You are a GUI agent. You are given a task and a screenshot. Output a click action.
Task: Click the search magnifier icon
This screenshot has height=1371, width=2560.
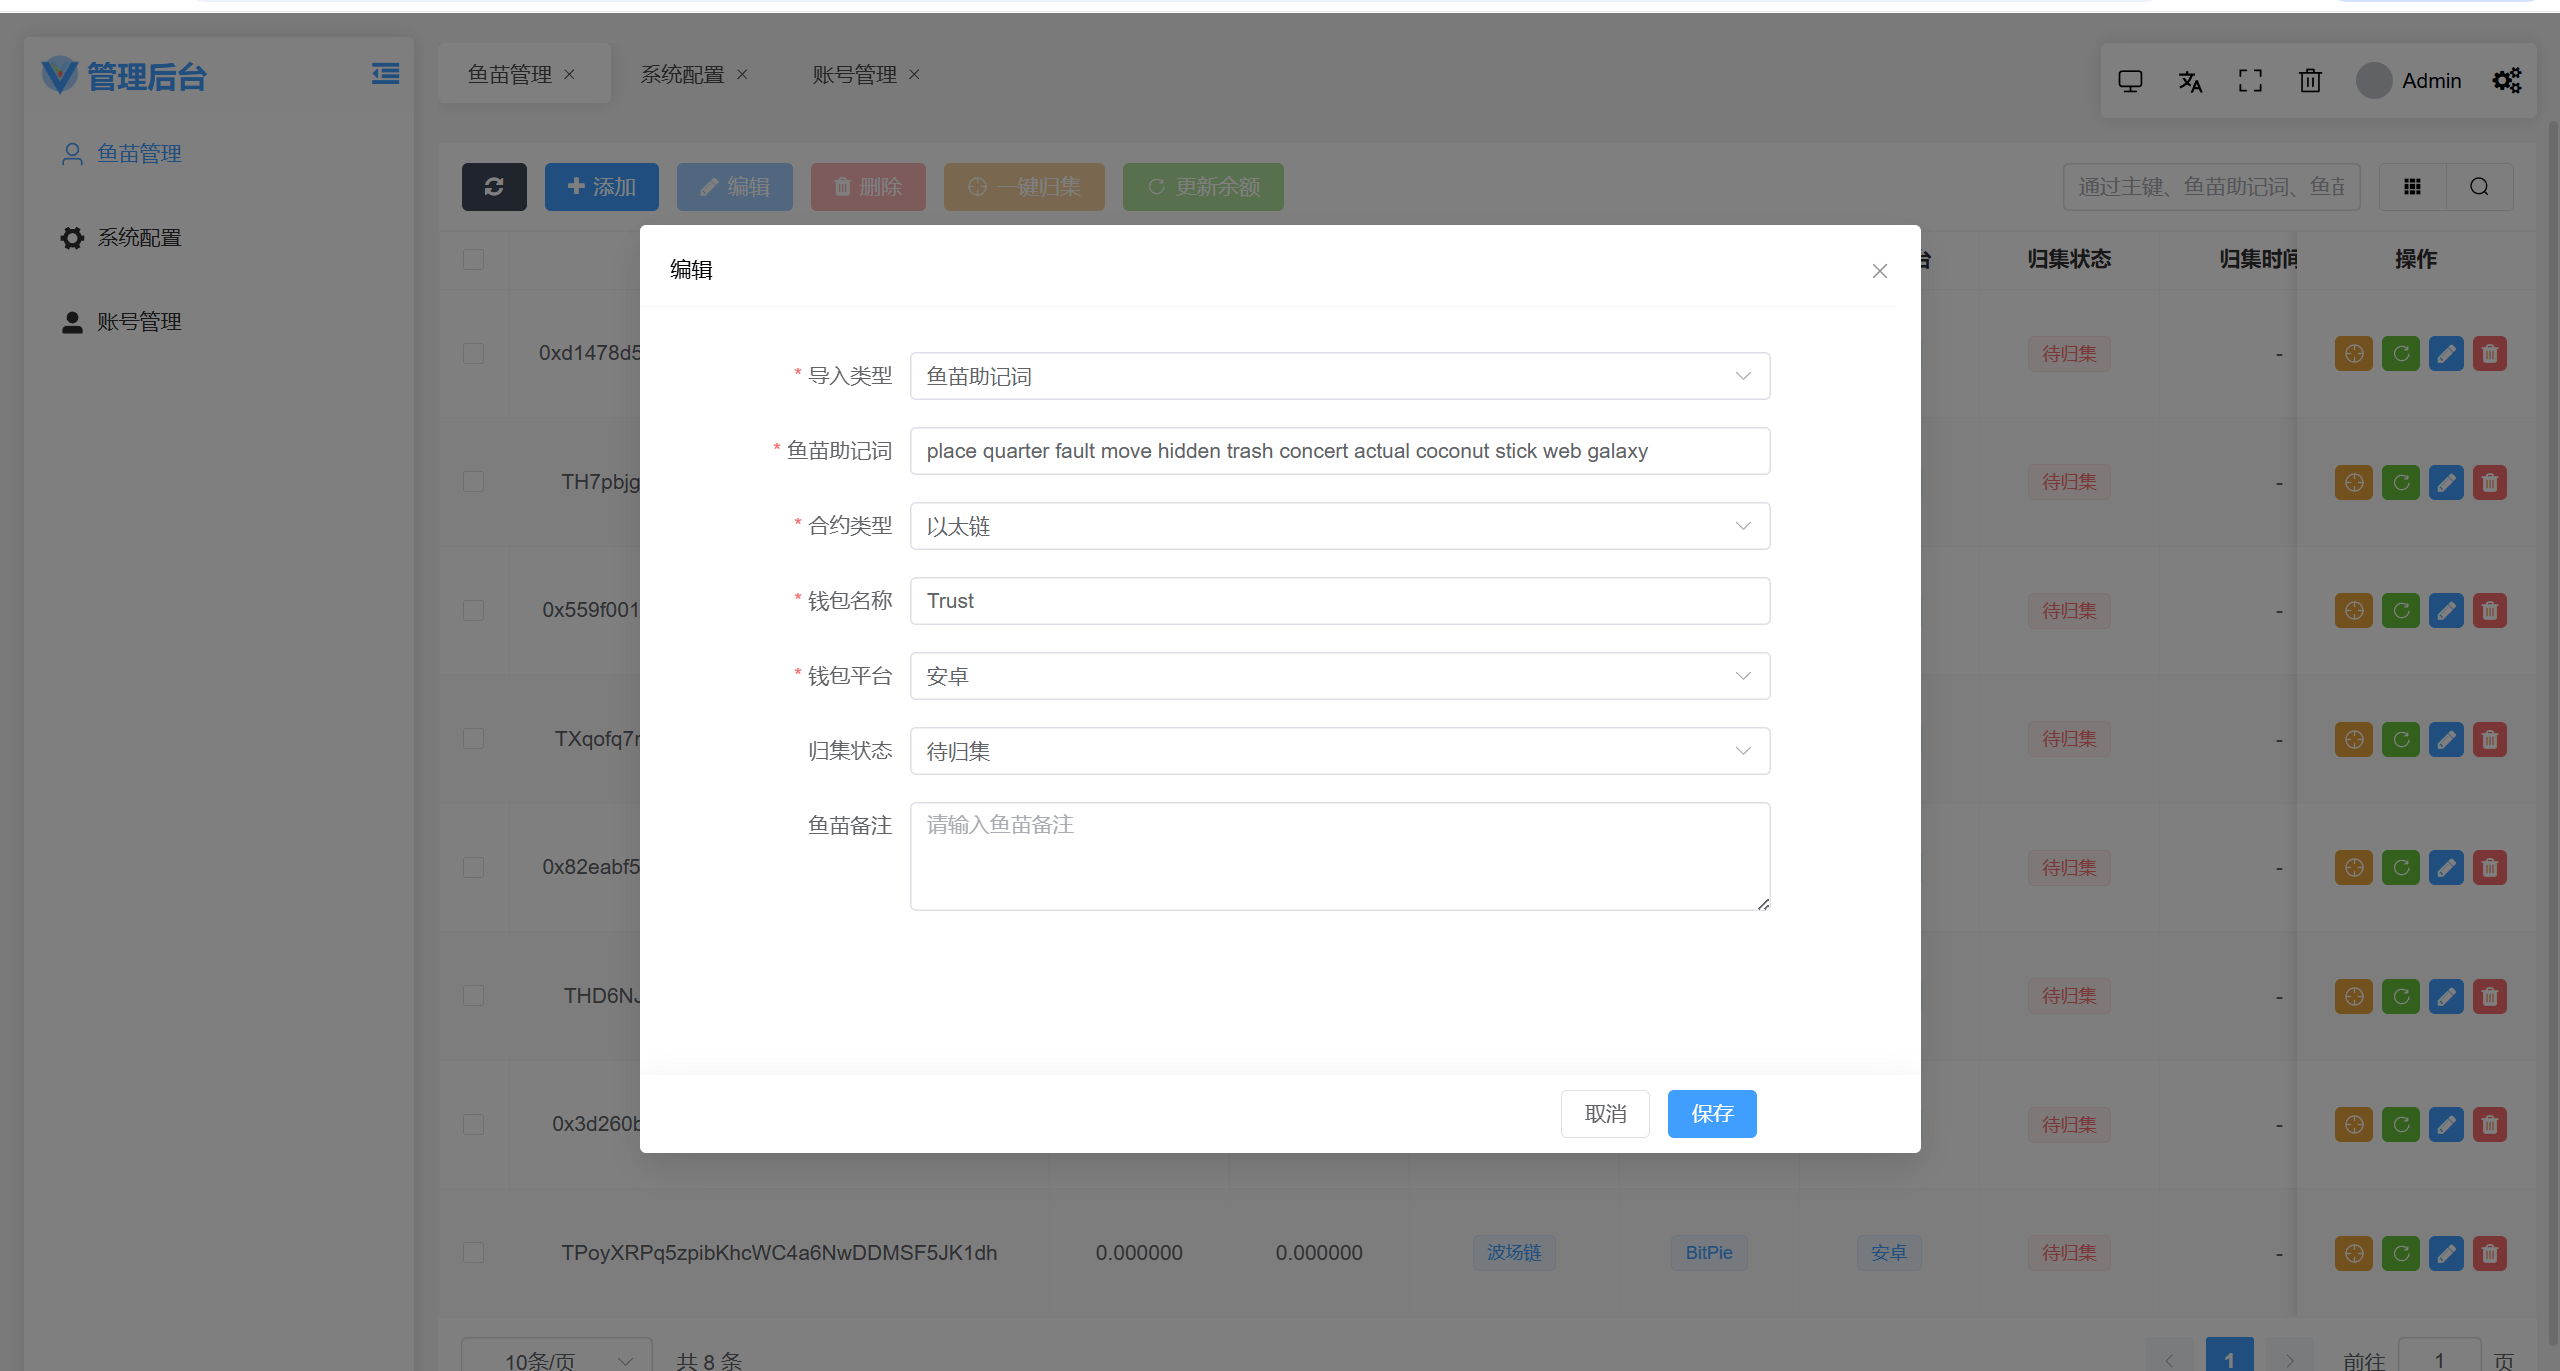tap(2479, 187)
